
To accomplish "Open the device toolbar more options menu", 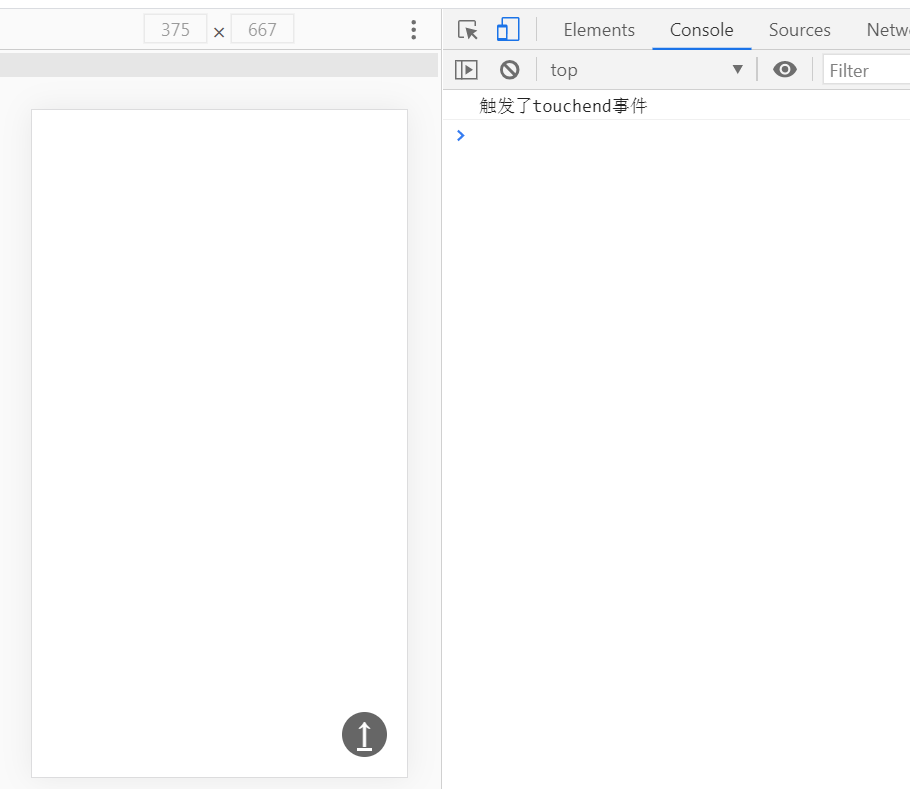I will pos(413,30).
